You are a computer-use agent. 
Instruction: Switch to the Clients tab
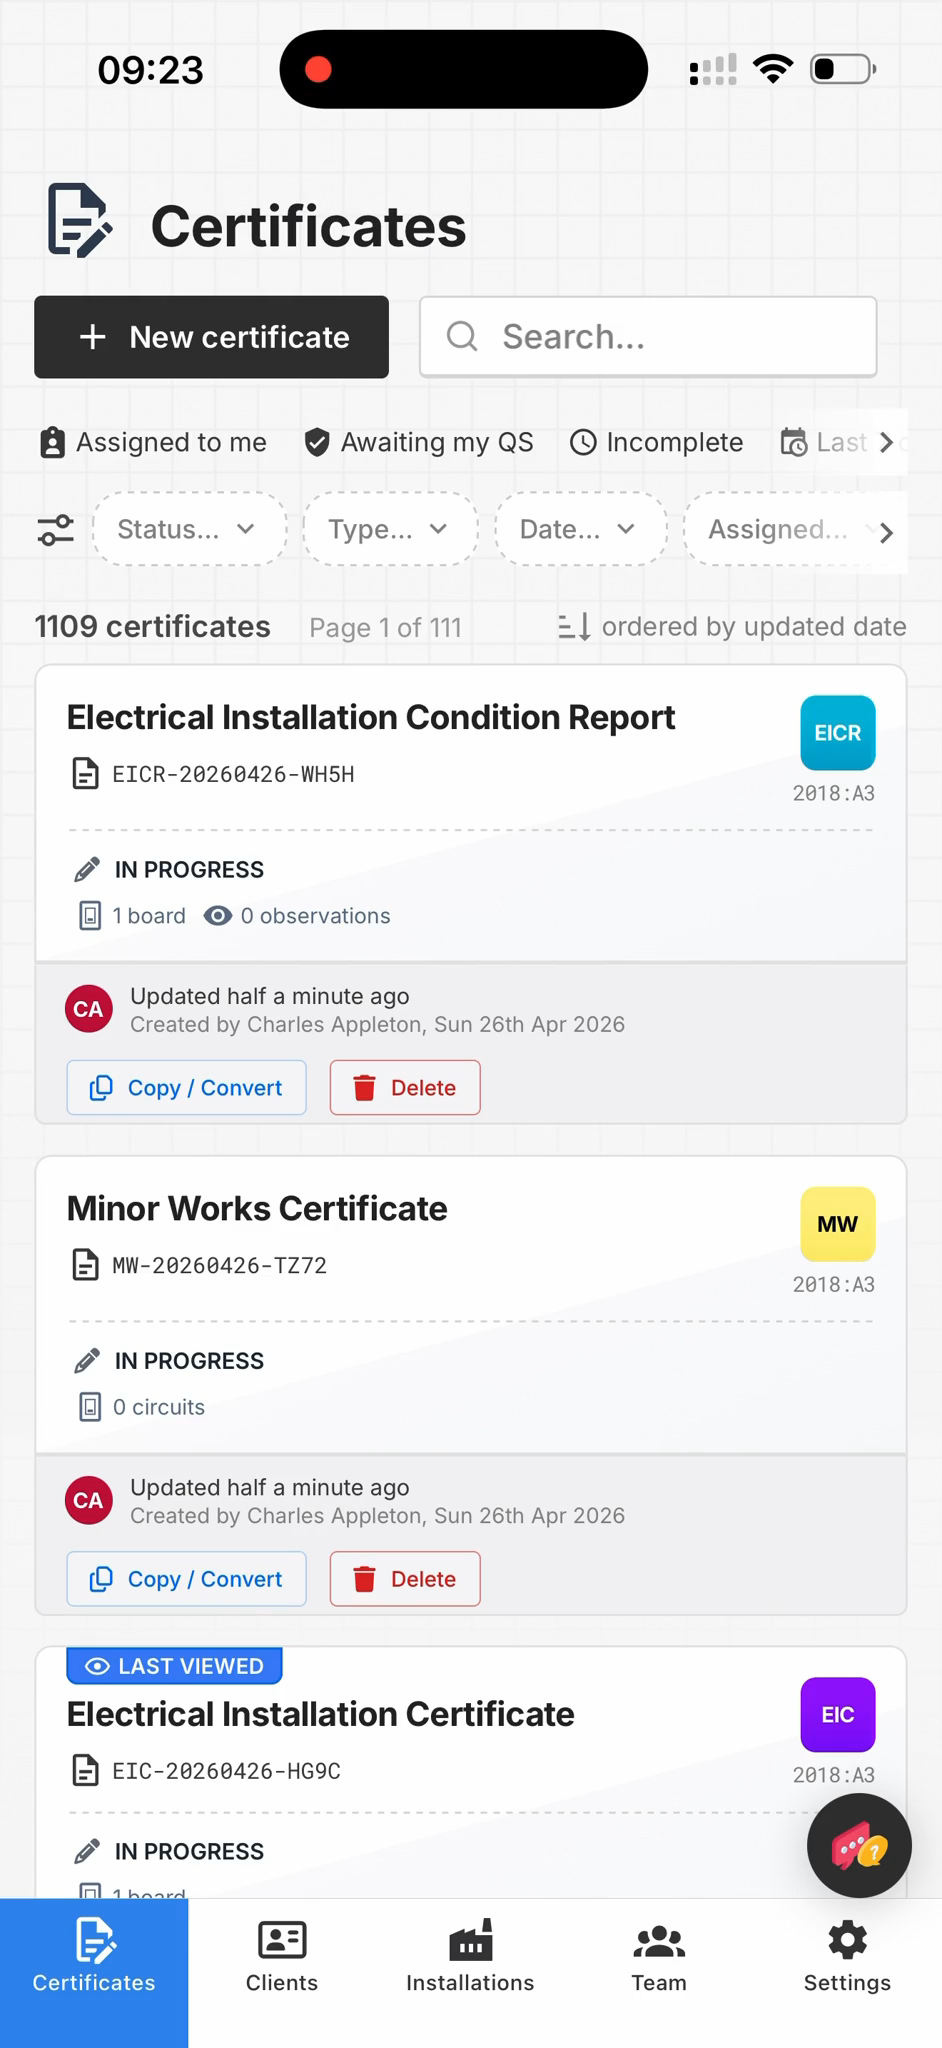282,1956
